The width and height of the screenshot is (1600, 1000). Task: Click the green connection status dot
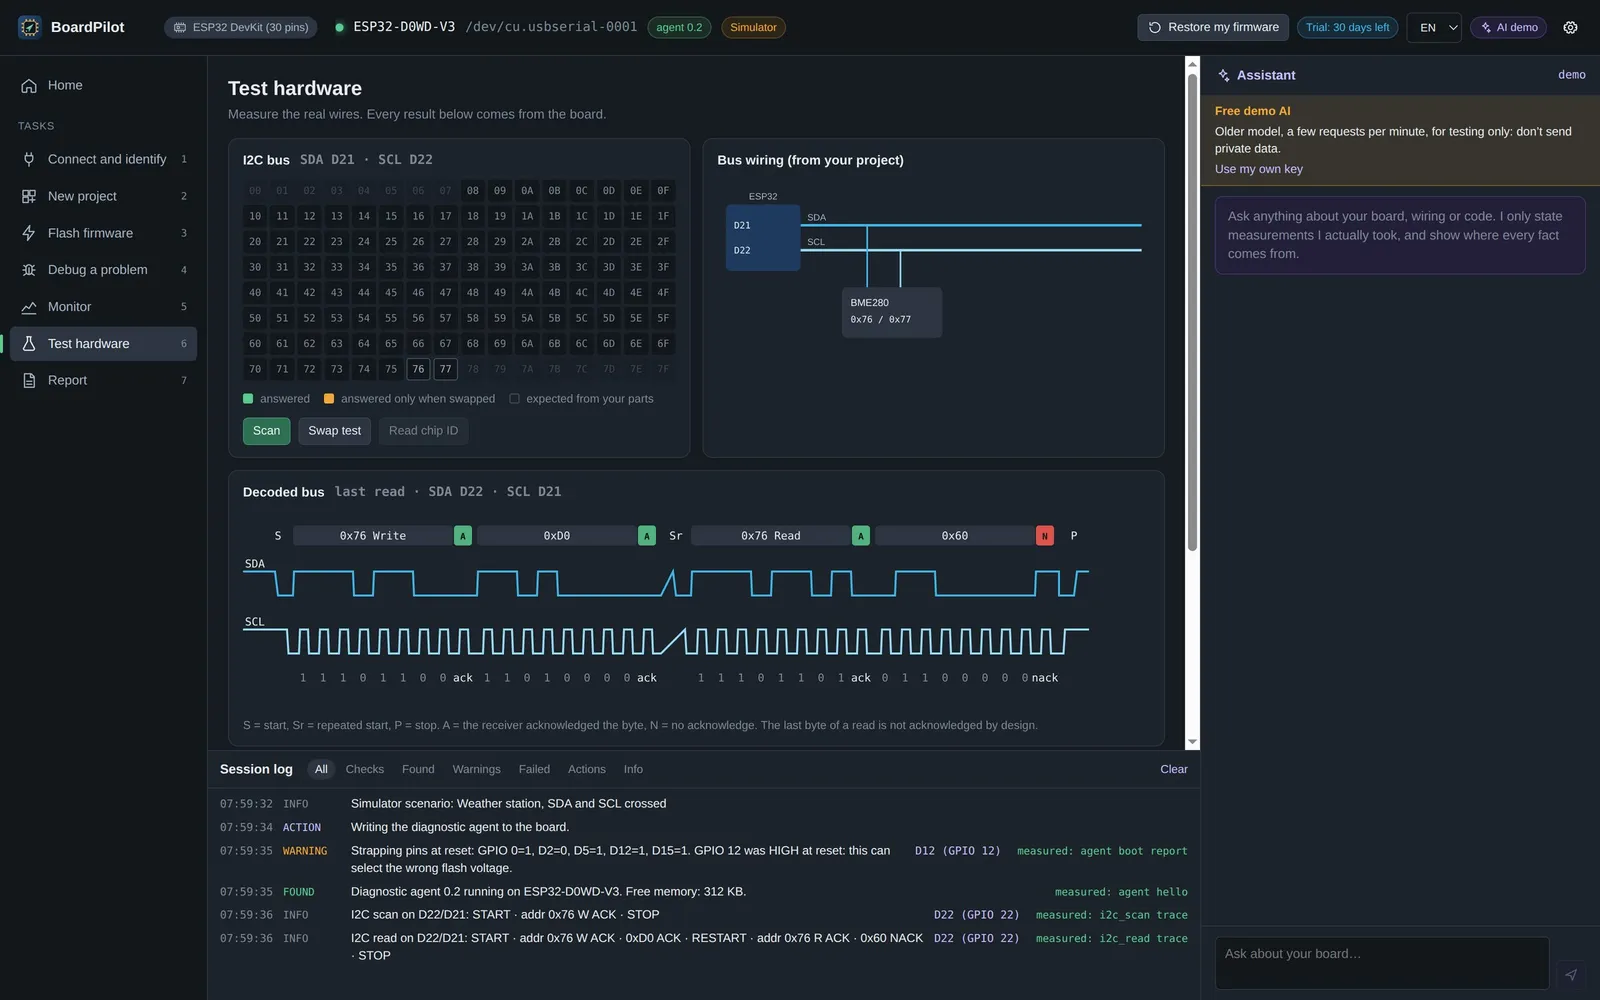pos(340,27)
